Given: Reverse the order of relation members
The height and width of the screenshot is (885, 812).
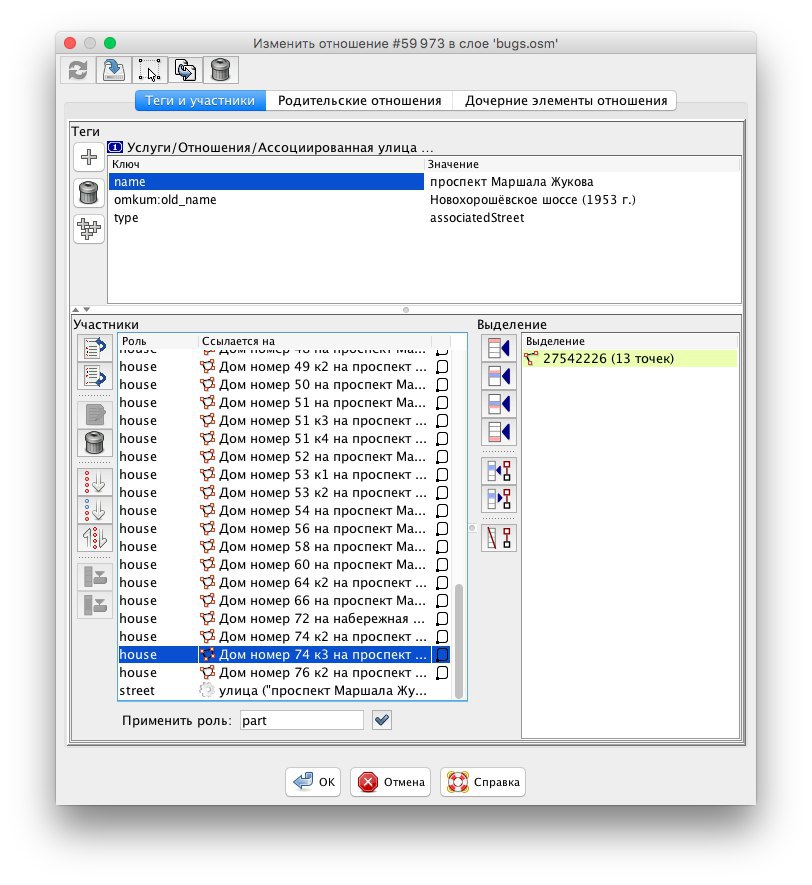Looking at the screenshot, I should (x=96, y=538).
